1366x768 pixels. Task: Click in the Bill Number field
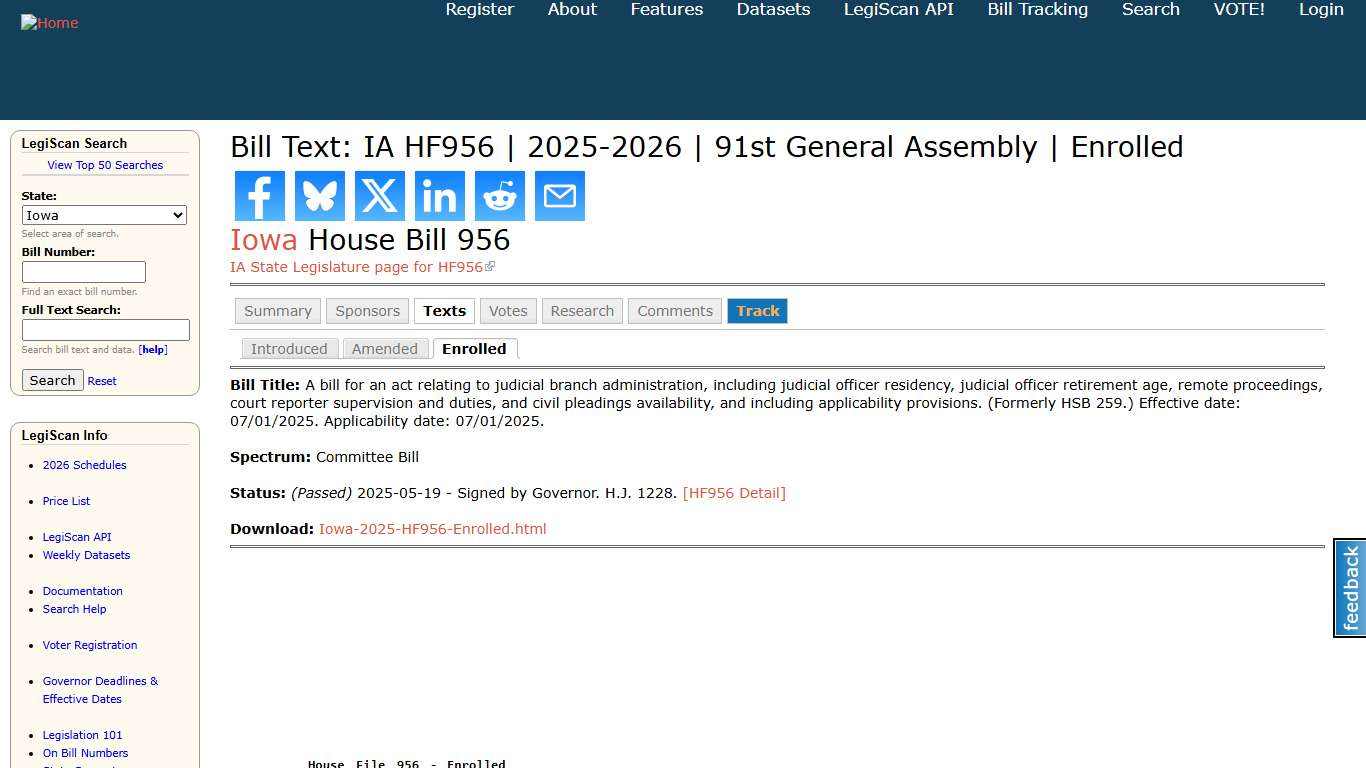coord(84,271)
